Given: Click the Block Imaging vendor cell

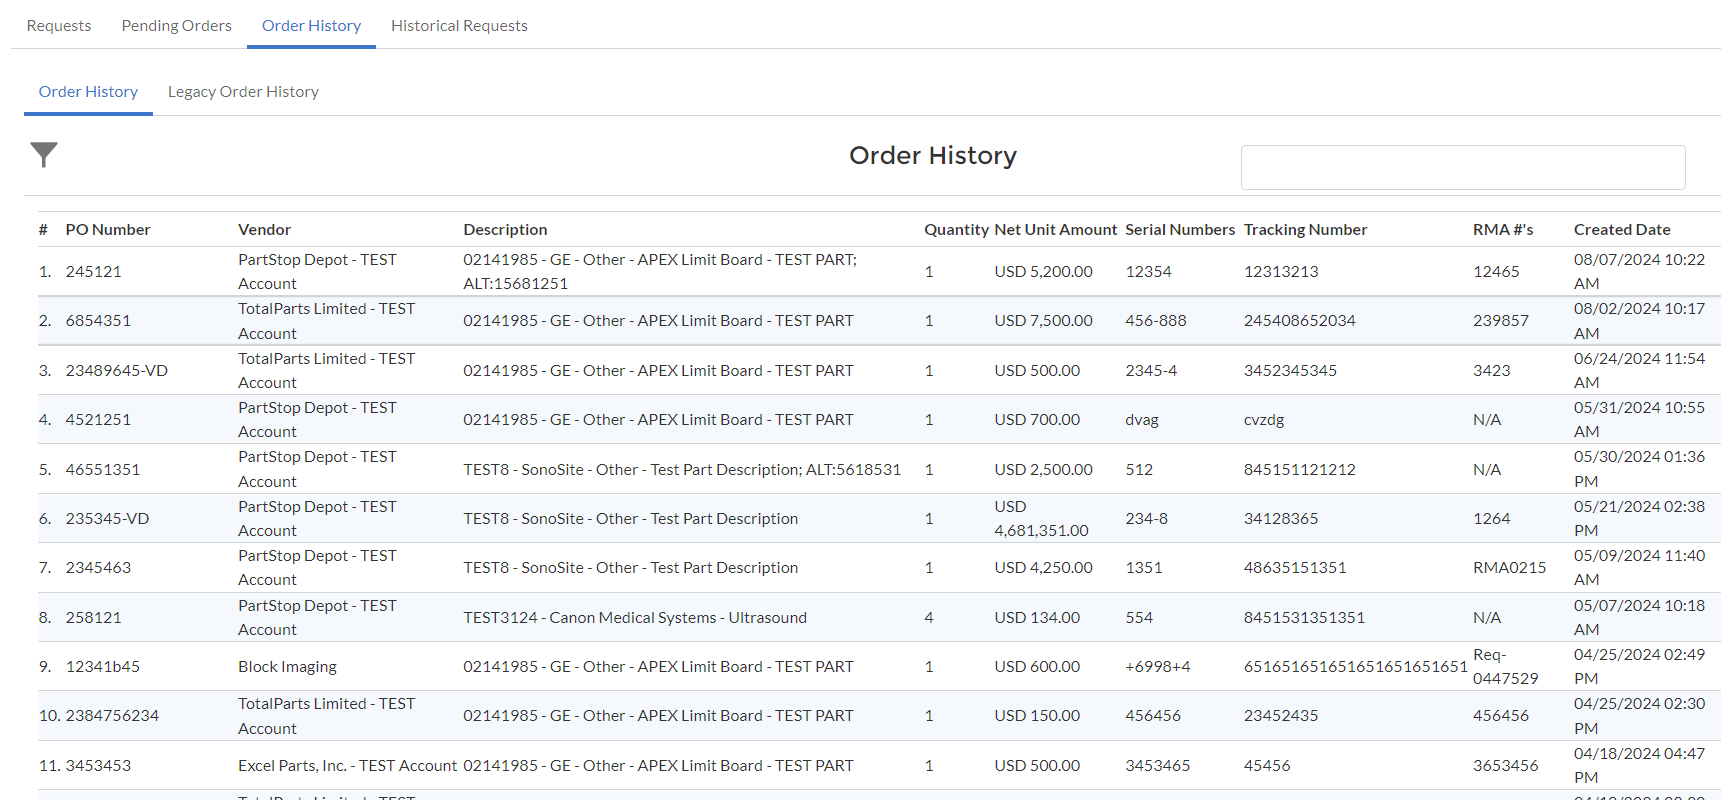Looking at the screenshot, I should 287,667.
